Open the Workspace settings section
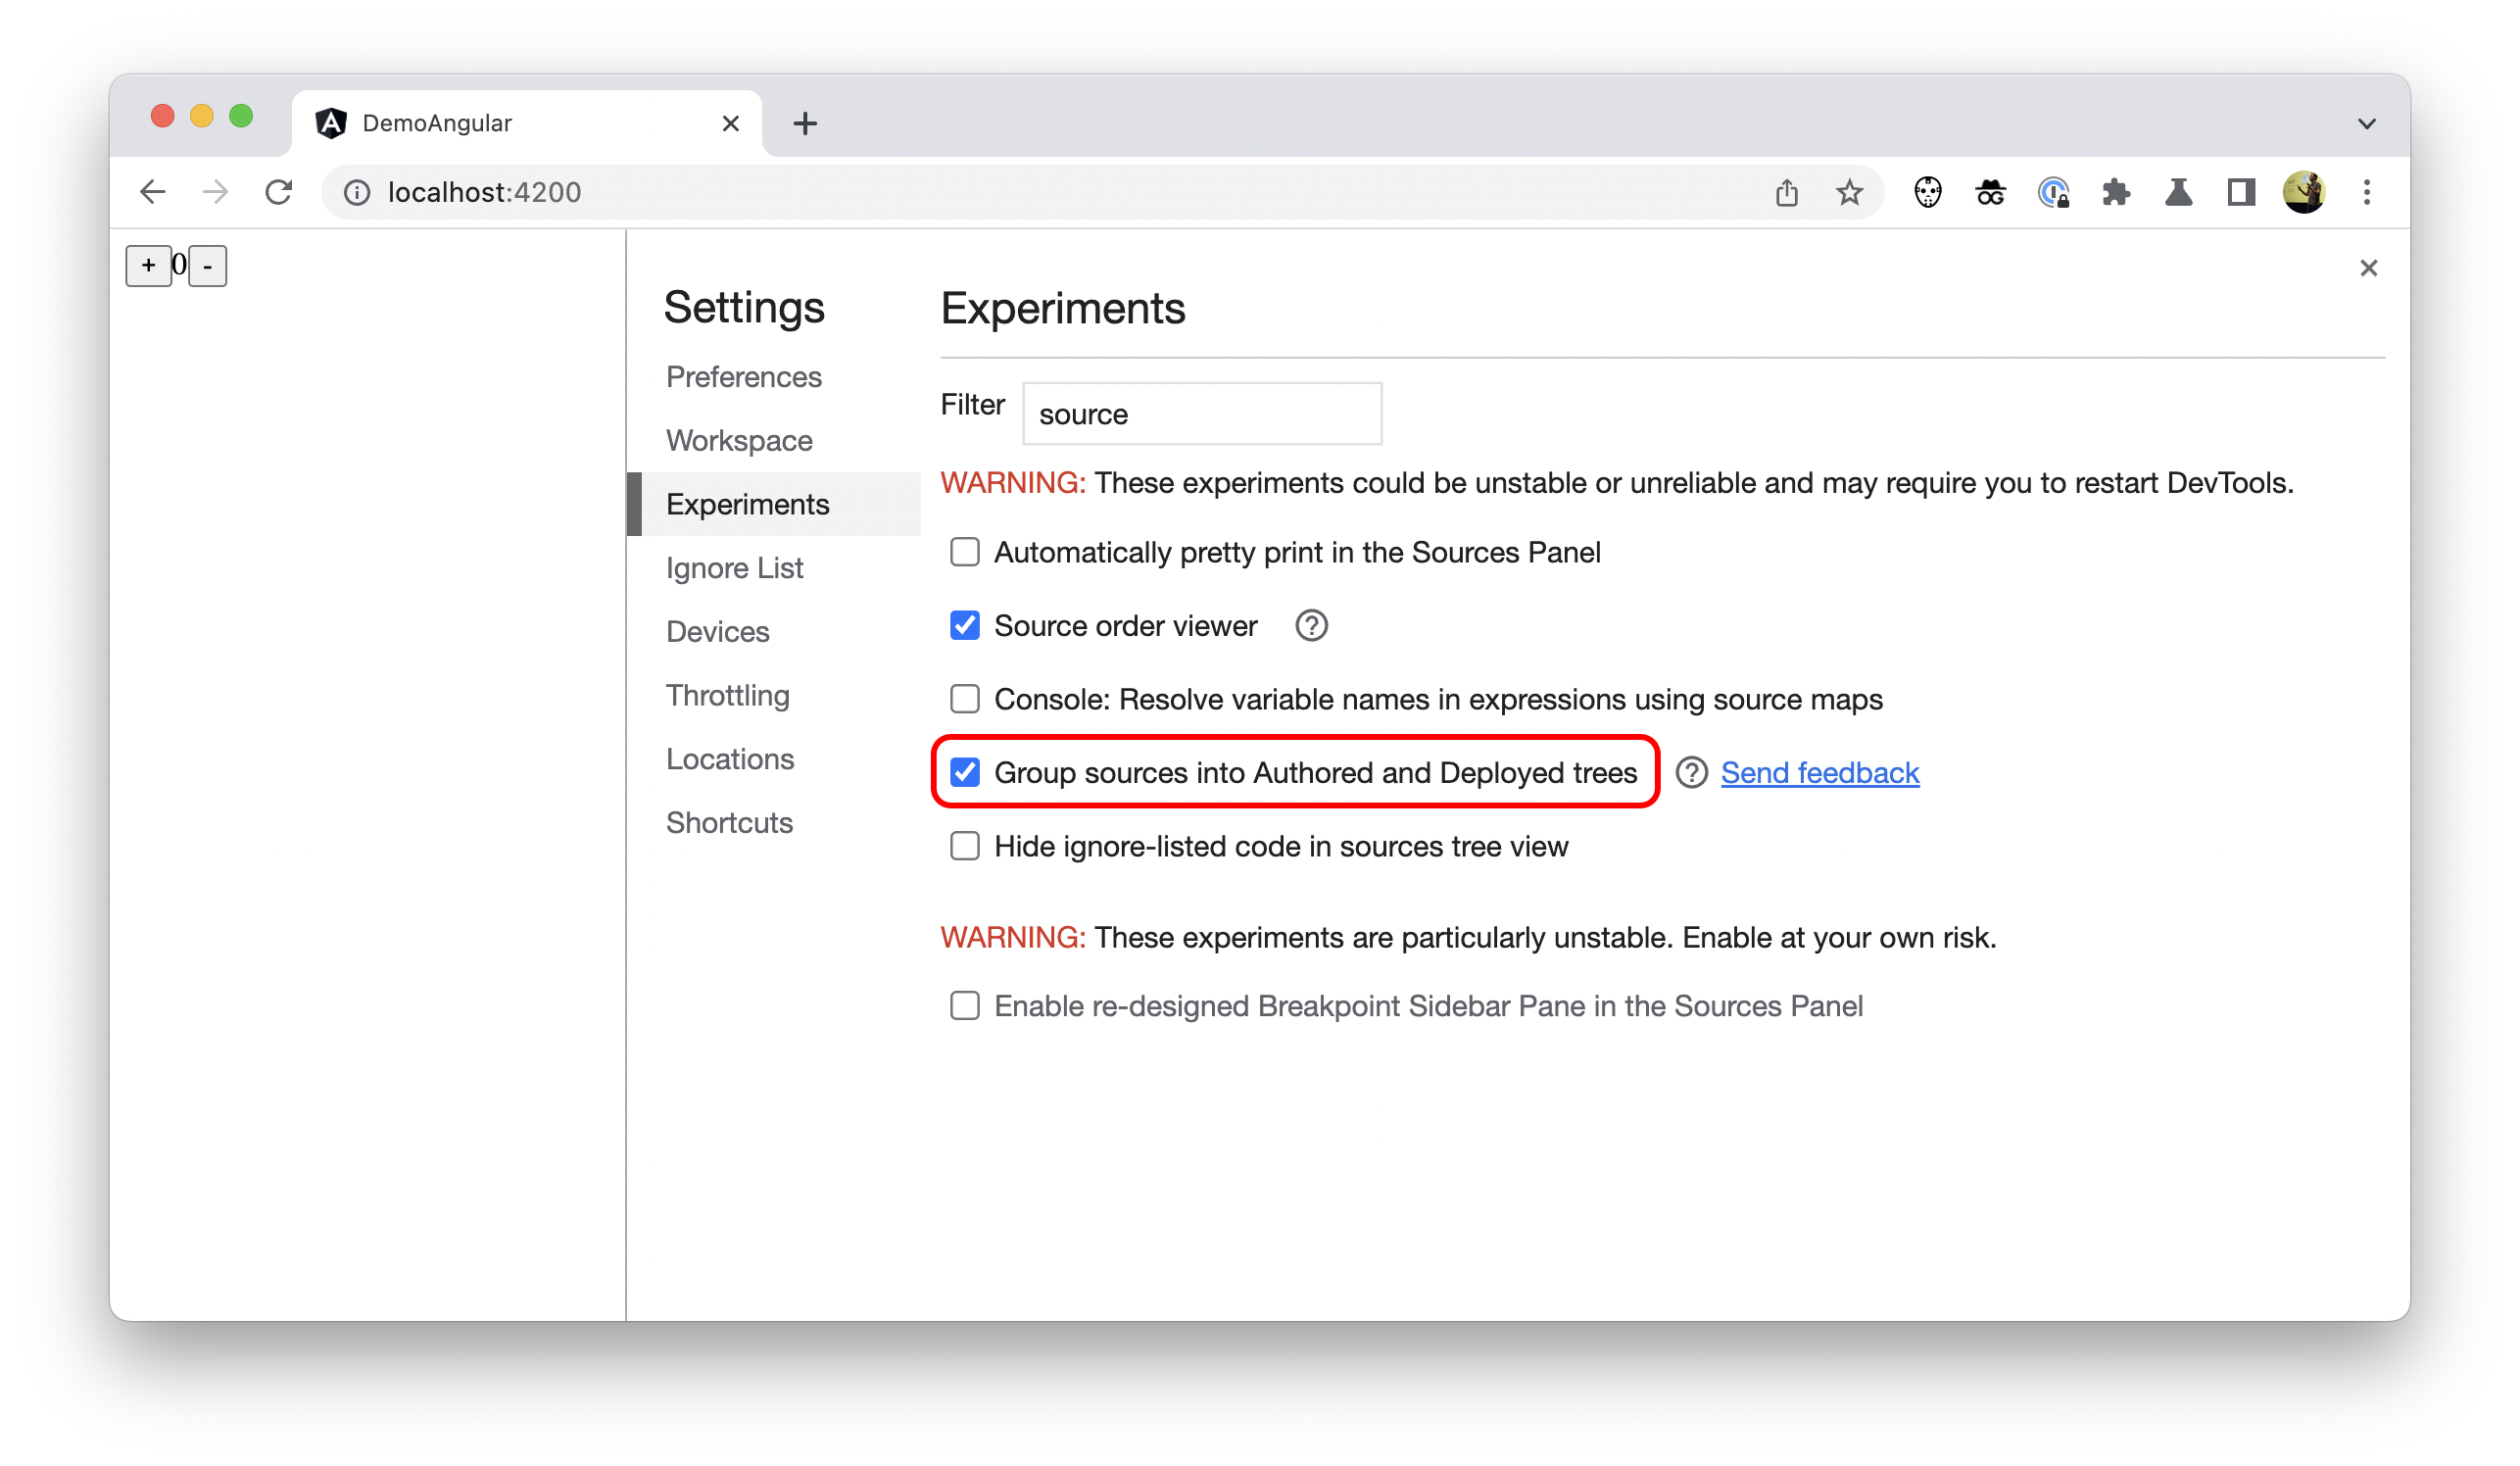The image size is (2520, 1466). 738,438
